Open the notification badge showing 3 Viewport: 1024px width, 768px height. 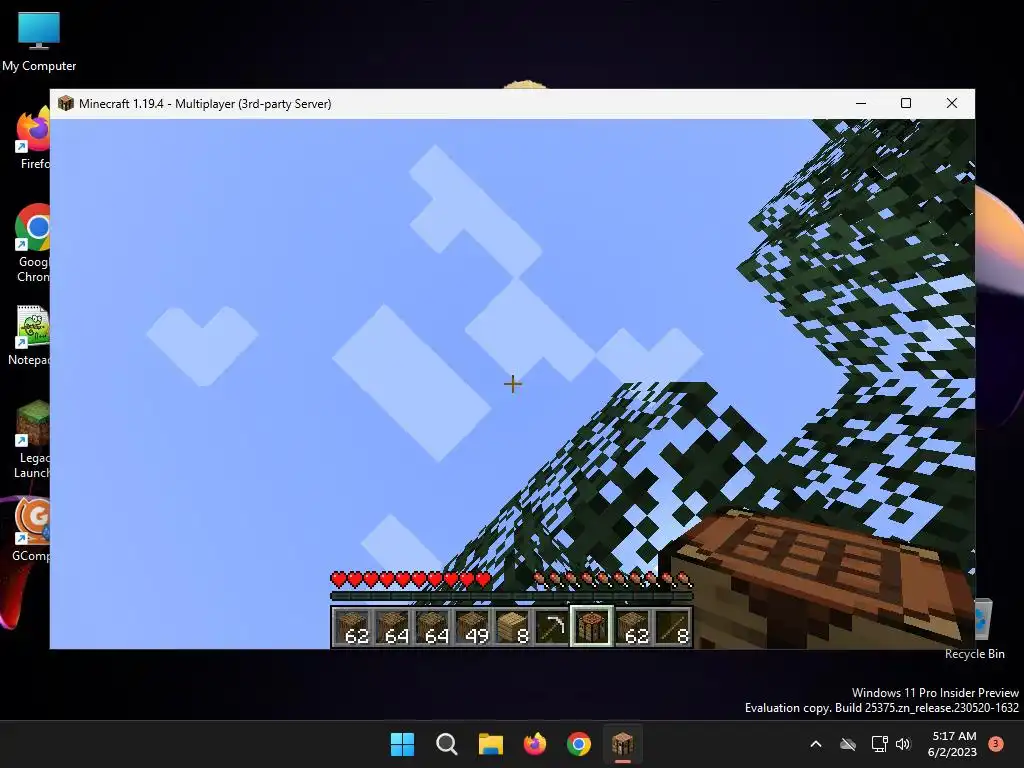point(995,744)
